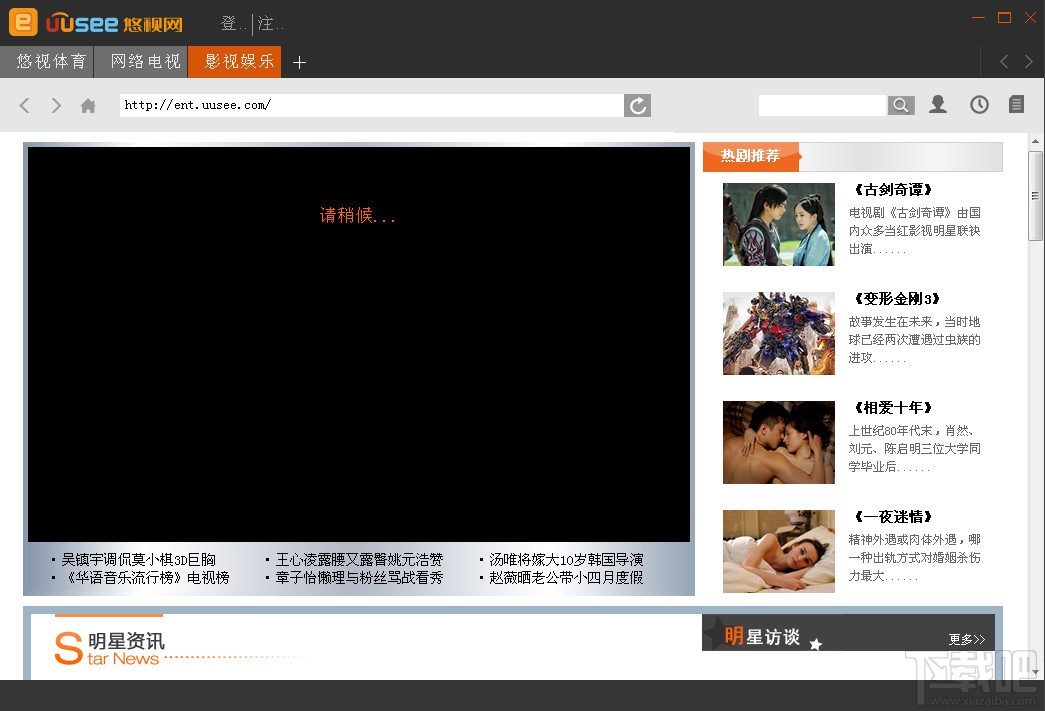The width and height of the screenshot is (1045, 711).
Task: Click the 登录 login link
Action: [230, 23]
